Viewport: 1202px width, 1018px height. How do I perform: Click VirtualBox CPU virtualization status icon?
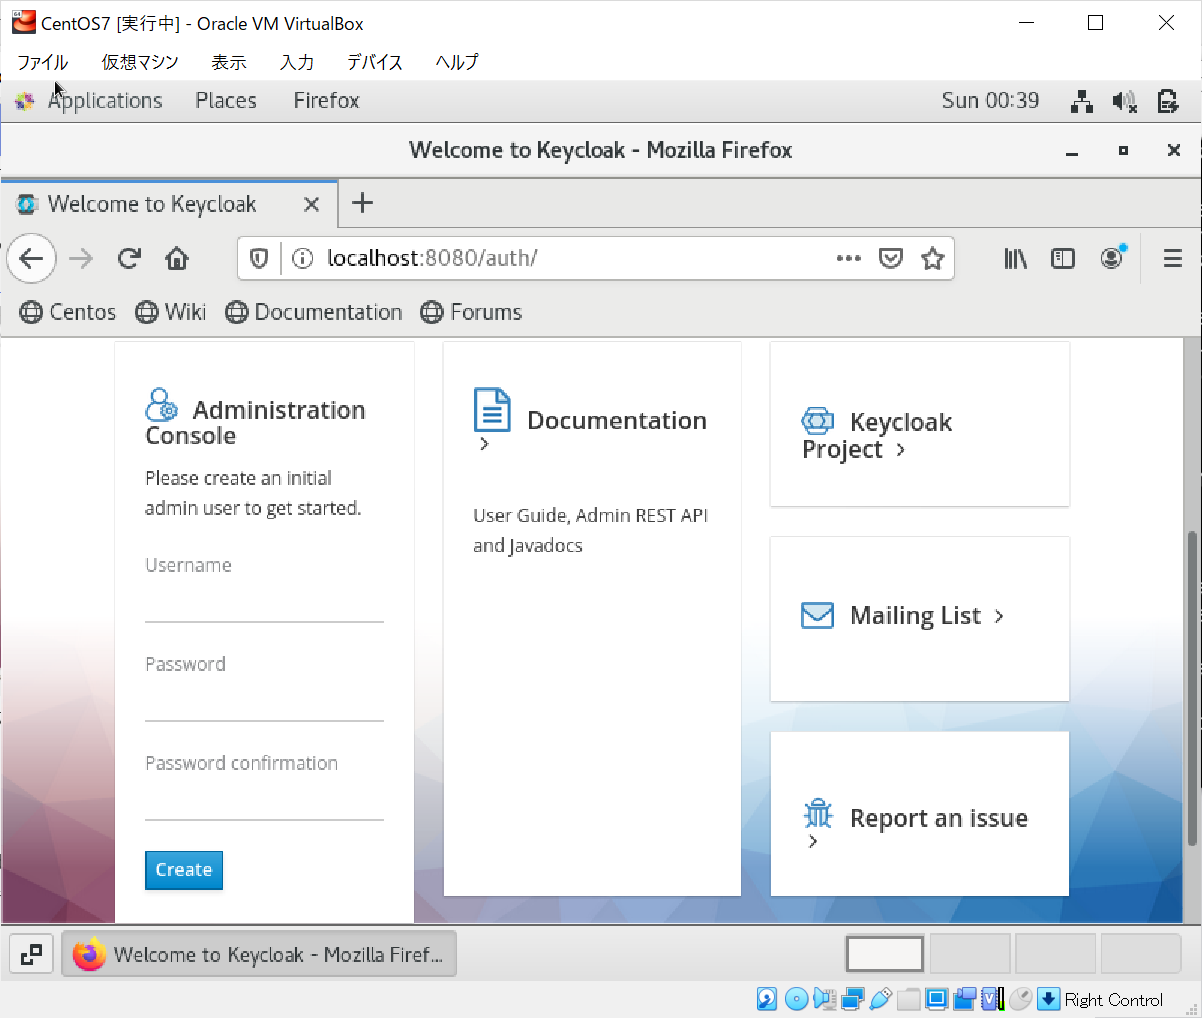coord(993,999)
